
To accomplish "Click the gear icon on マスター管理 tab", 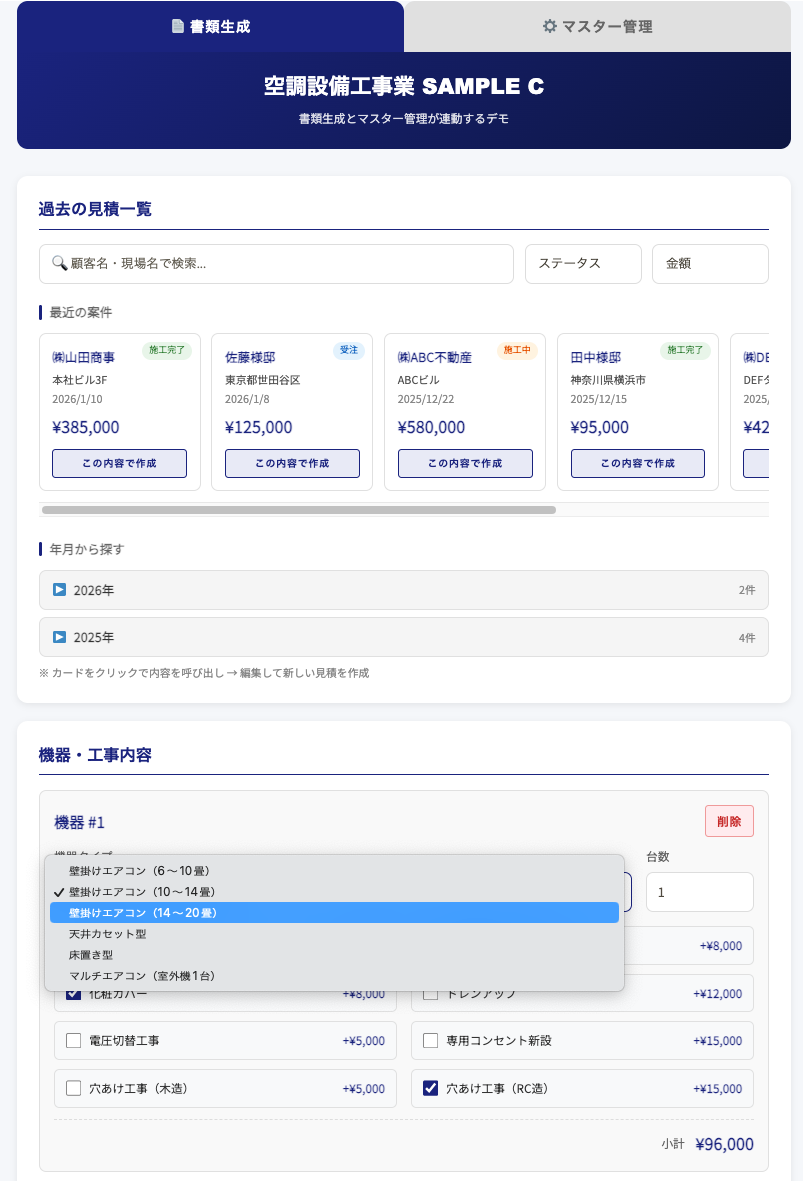I will click(x=549, y=27).
